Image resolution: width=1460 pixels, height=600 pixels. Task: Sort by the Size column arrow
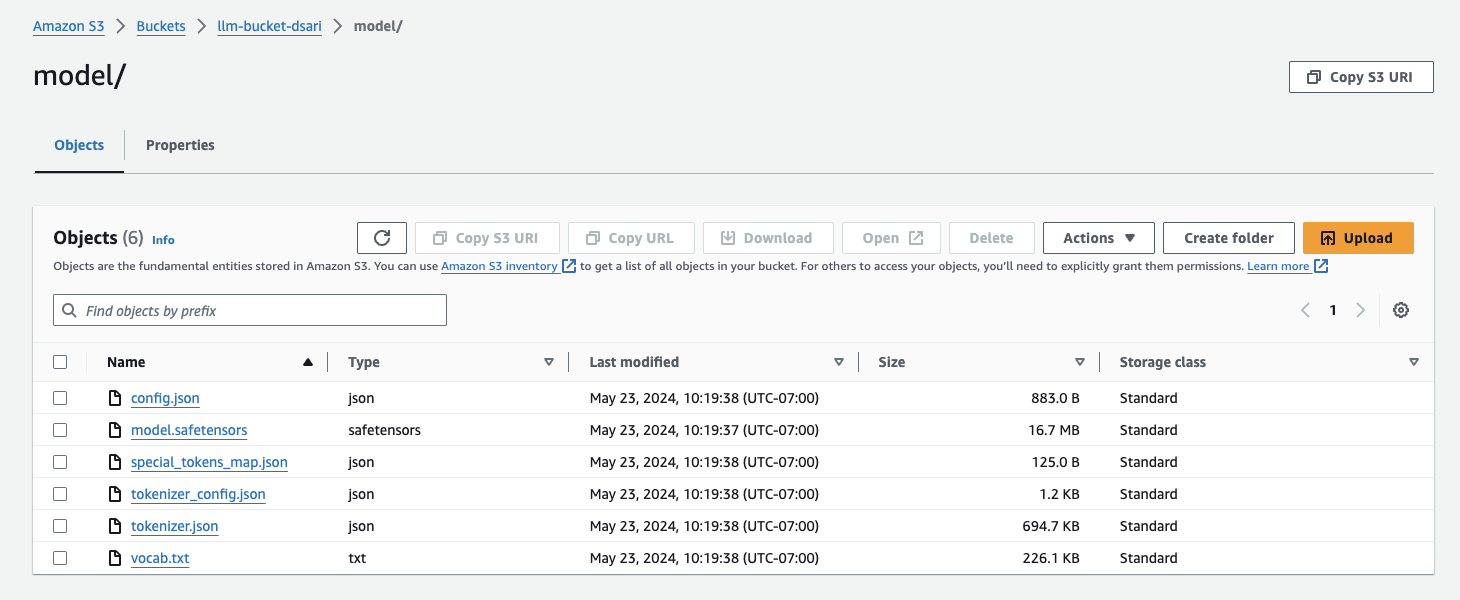pos(1079,362)
